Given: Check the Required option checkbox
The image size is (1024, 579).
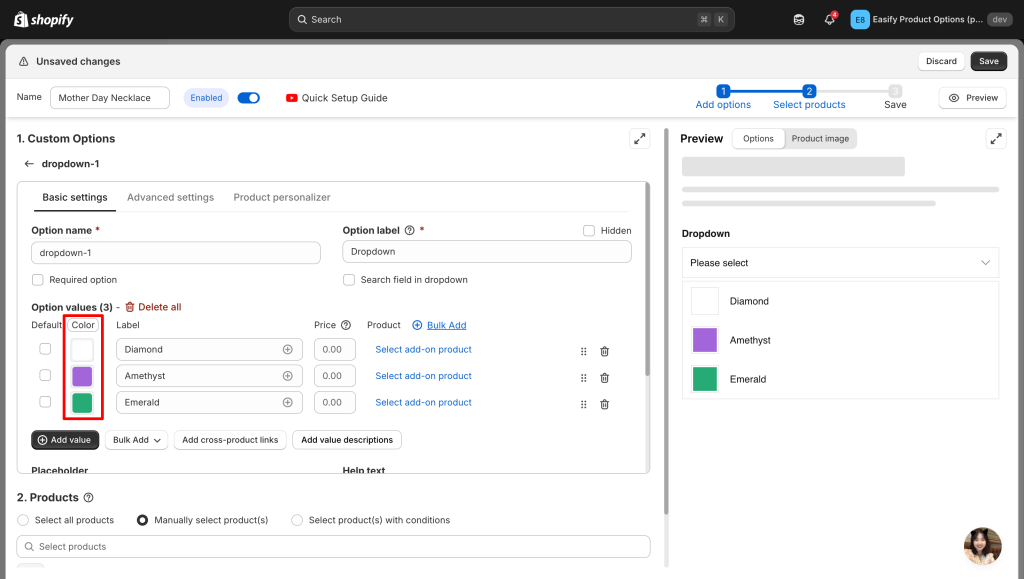Looking at the screenshot, I should pos(38,280).
